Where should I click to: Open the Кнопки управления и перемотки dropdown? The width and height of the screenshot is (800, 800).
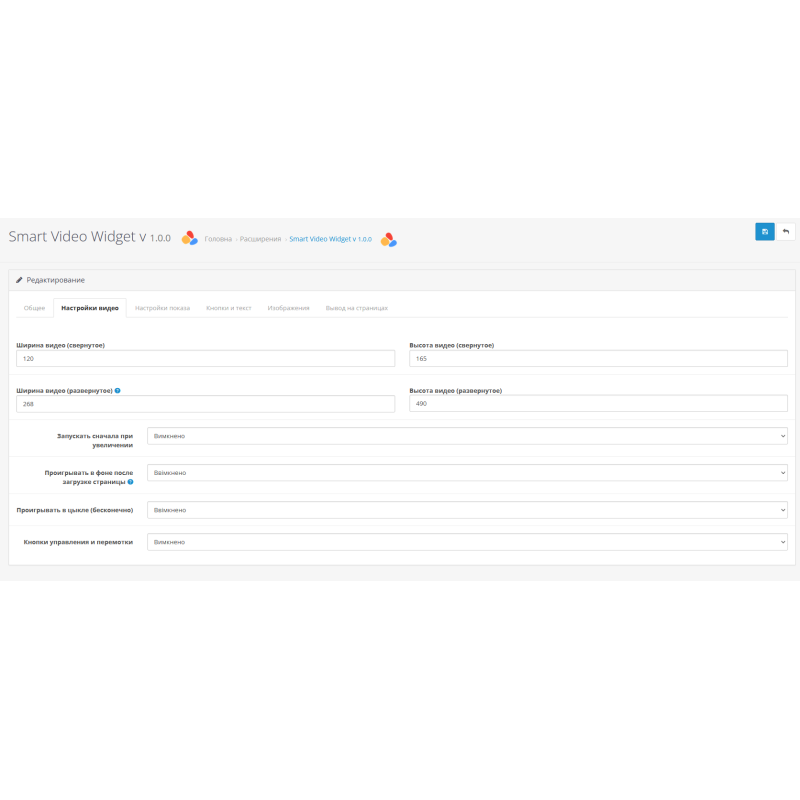click(465, 541)
